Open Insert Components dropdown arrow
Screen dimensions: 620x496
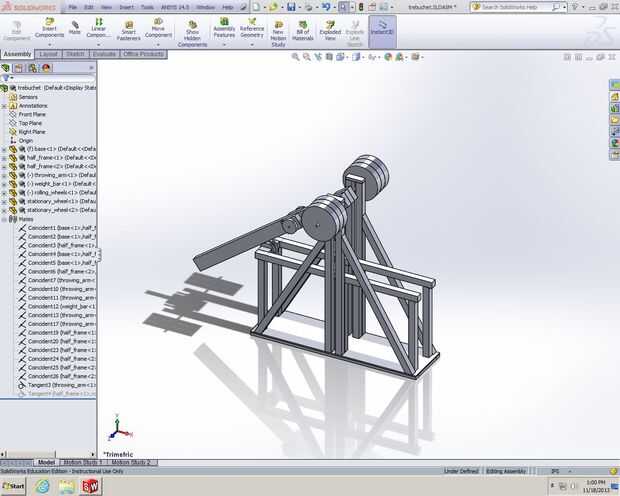[x=49, y=44]
